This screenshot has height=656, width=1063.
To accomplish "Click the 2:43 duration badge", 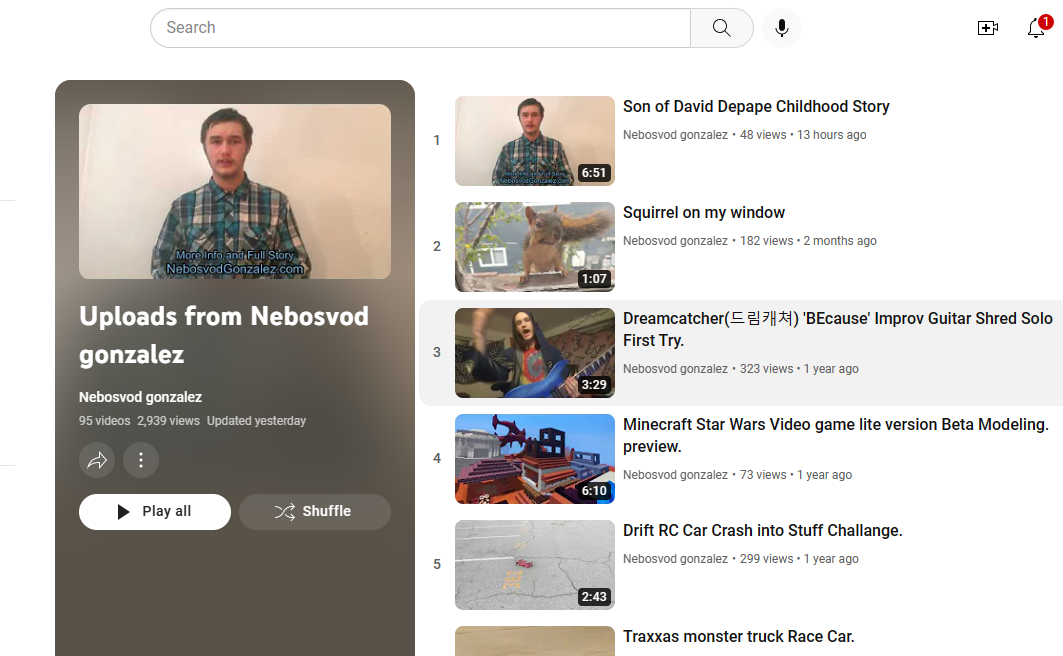I will 594,596.
